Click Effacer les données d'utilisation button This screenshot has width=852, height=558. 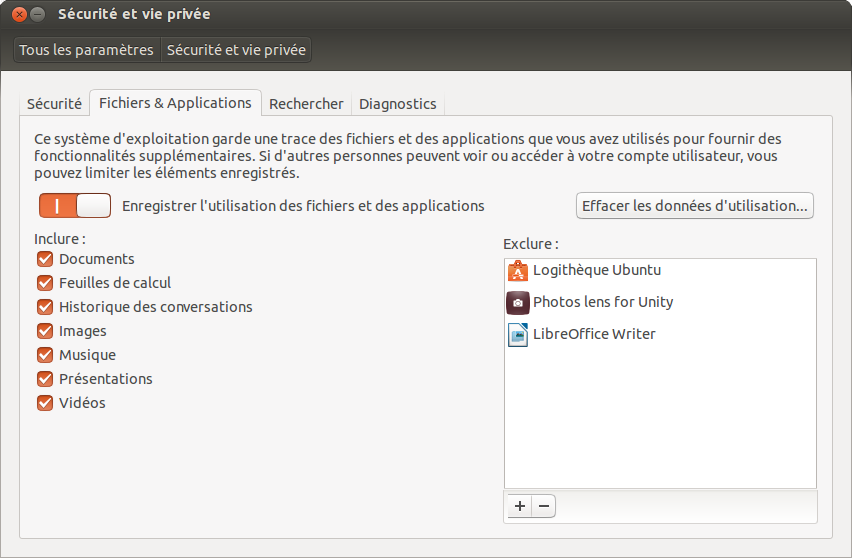click(x=694, y=206)
